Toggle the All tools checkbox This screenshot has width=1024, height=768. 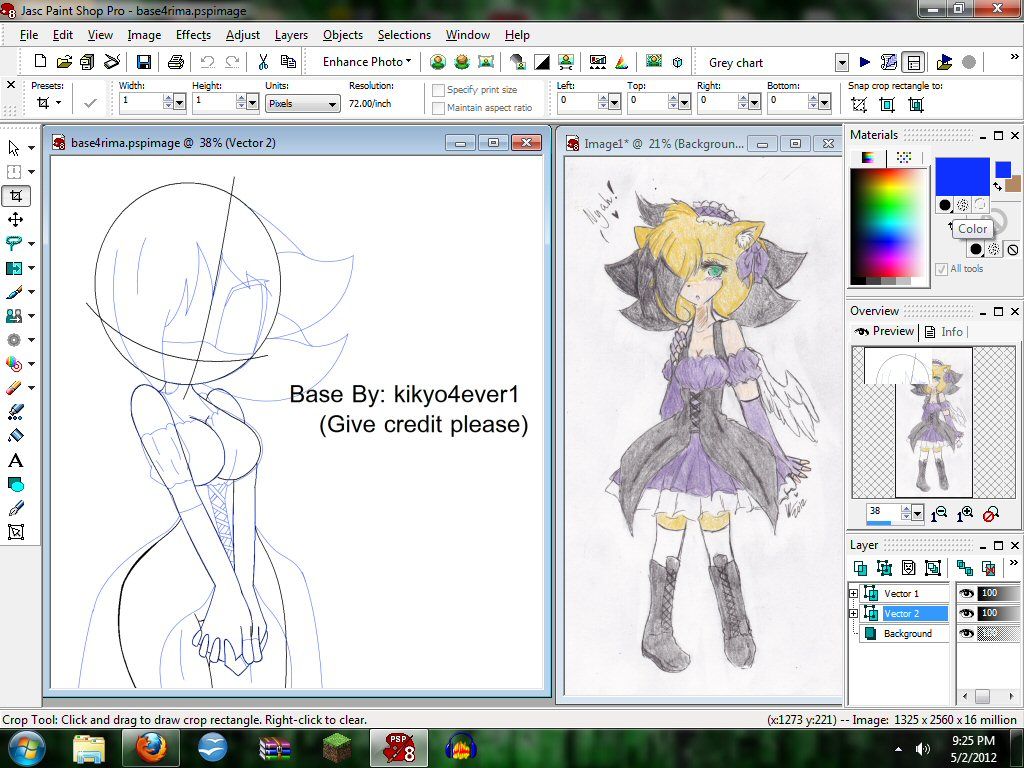click(941, 269)
